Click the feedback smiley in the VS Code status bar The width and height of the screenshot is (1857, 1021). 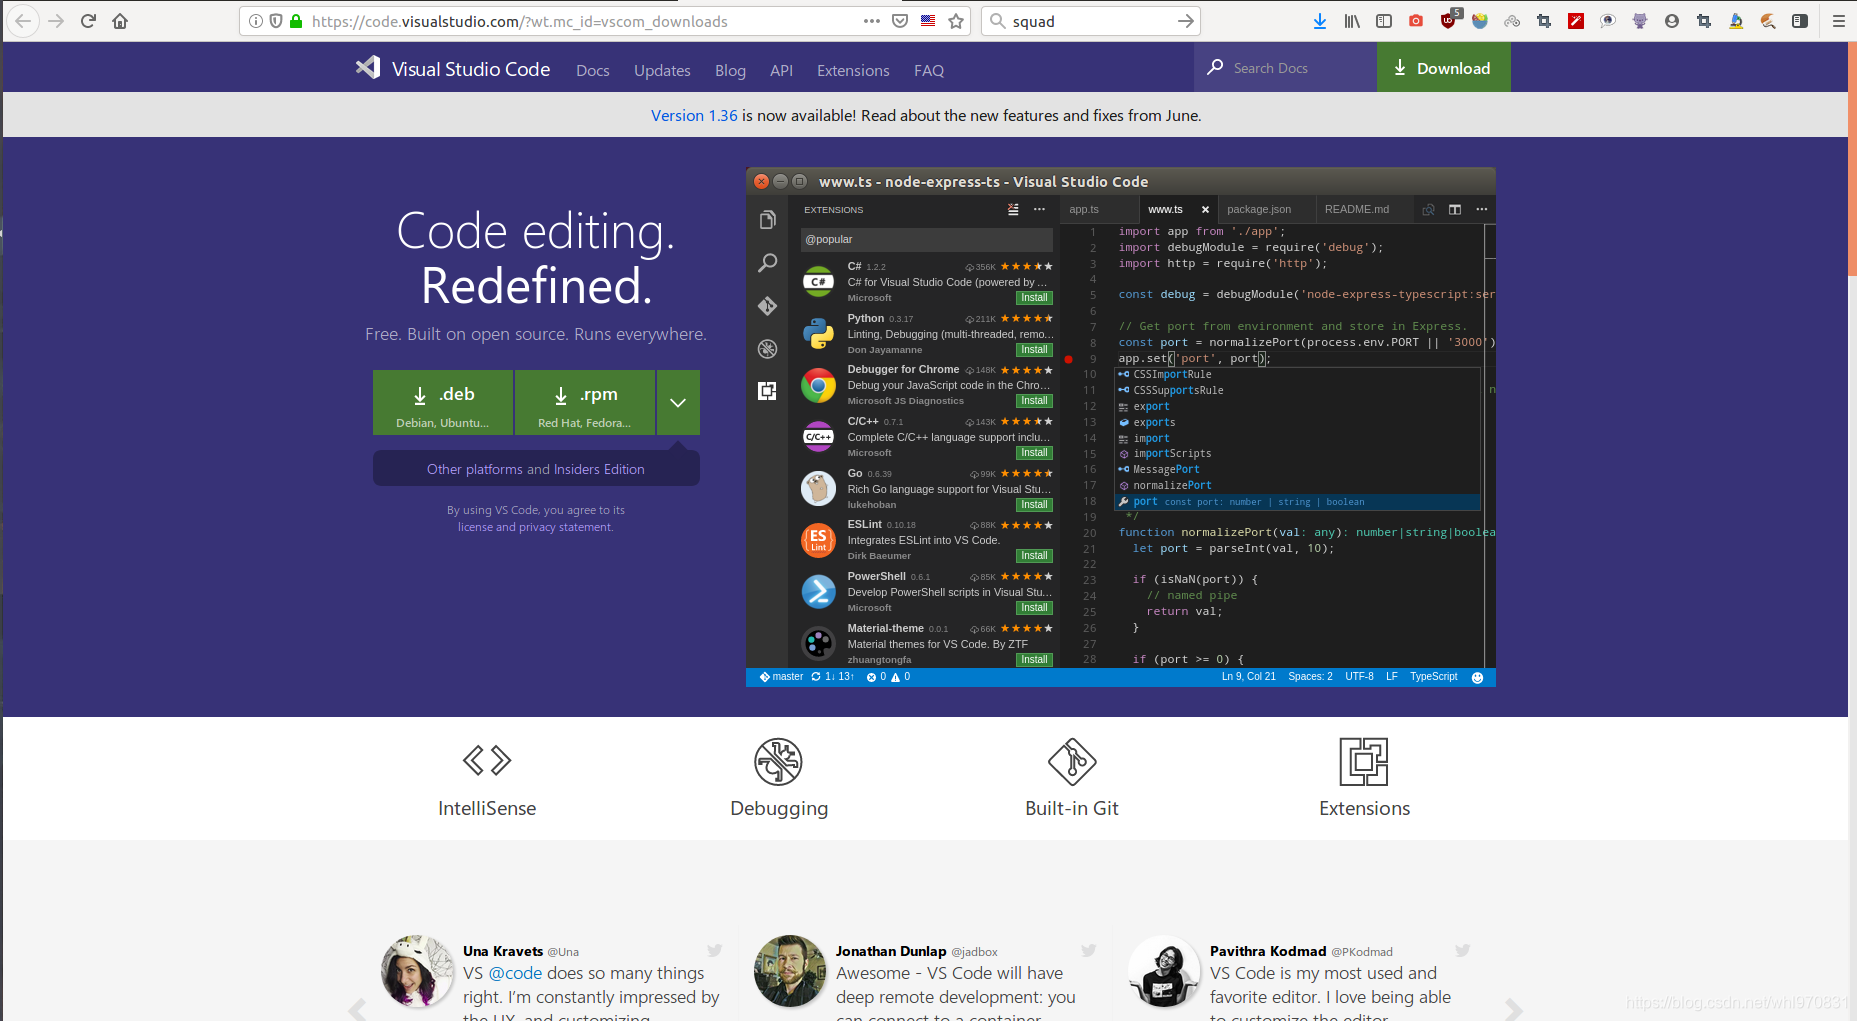tap(1477, 677)
